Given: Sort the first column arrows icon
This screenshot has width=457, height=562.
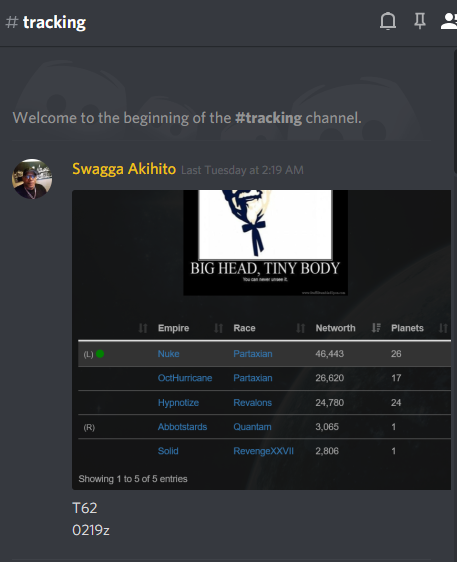Looking at the screenshot, I should (143, 328).
